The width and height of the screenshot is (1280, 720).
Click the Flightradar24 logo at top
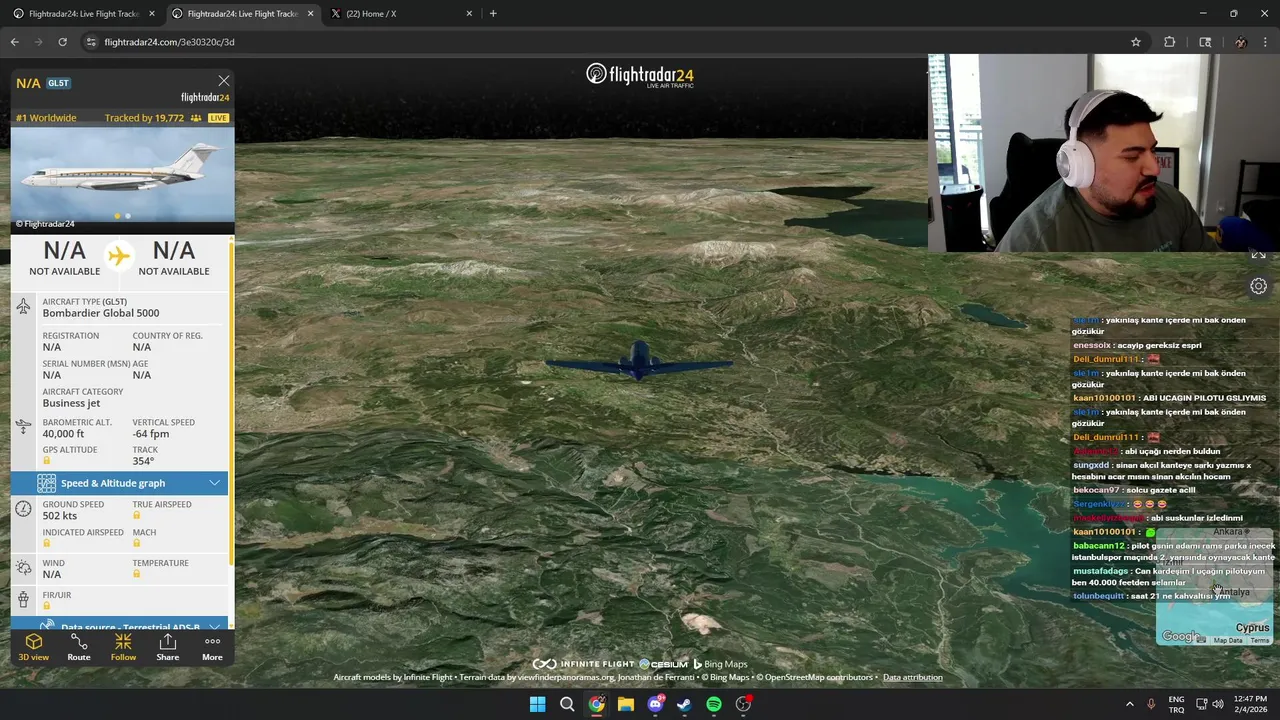[640, 75]
